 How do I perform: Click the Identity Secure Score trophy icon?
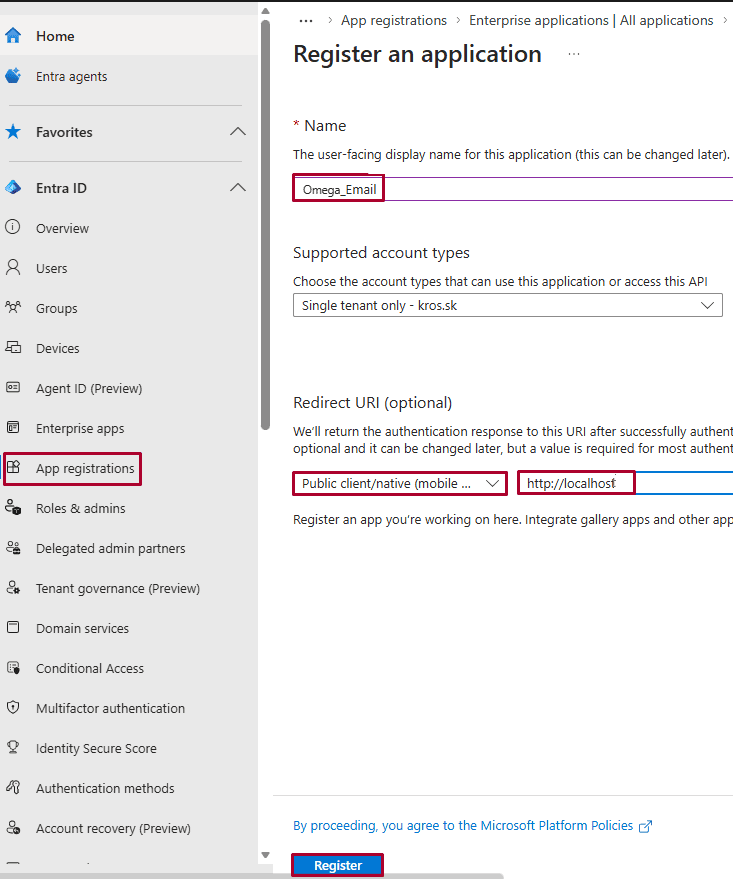click(x=13, y=747)
